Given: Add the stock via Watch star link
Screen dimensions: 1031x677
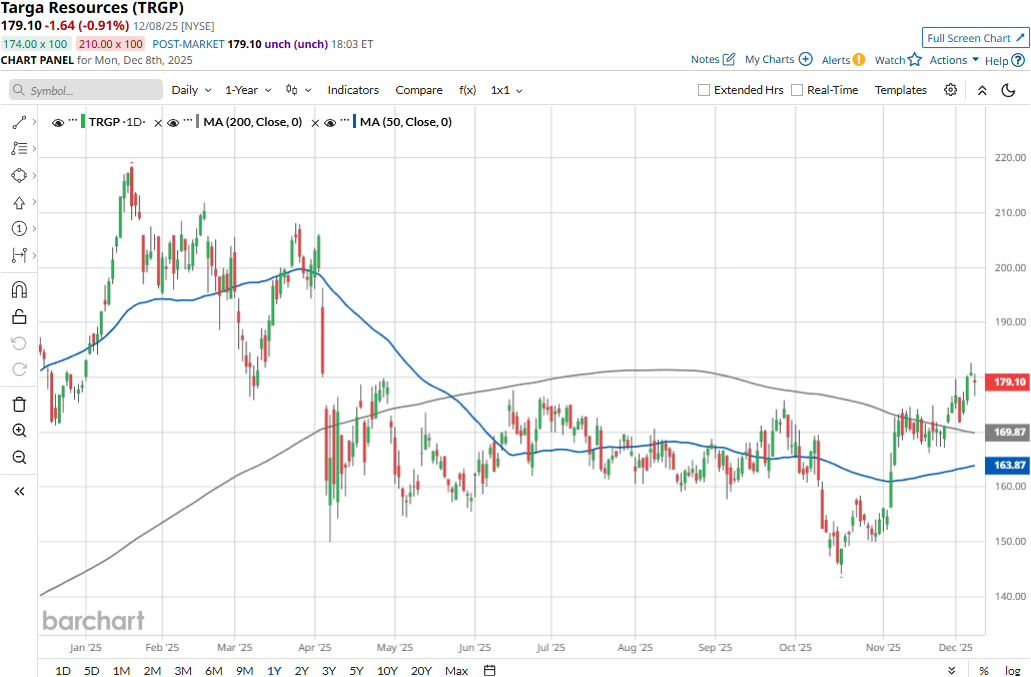Looking at the screenshot, I should [898, 60].
